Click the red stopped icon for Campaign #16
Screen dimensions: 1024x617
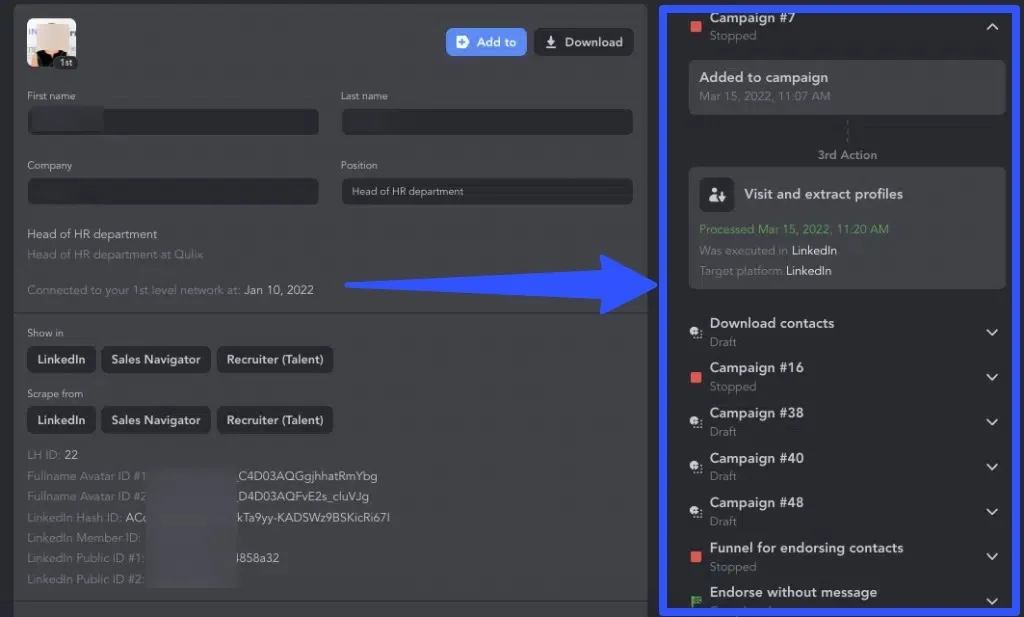pos(696,377)
